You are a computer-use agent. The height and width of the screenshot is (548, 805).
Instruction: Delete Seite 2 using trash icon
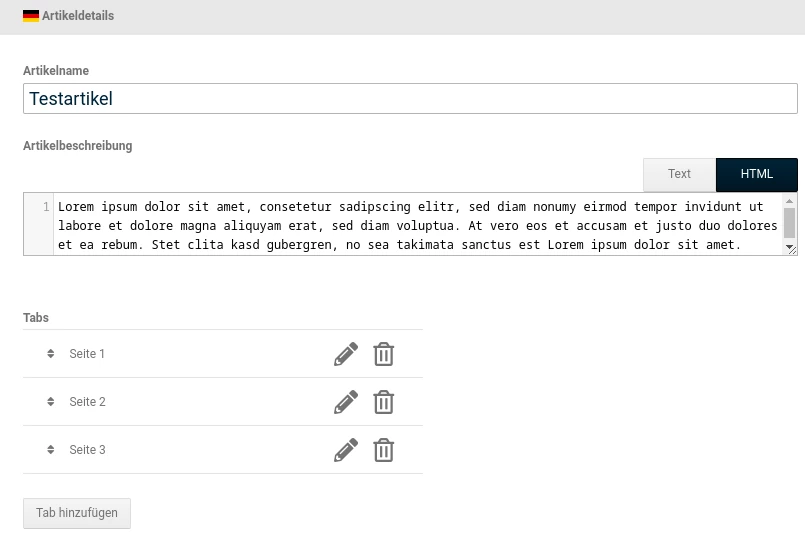384,402
